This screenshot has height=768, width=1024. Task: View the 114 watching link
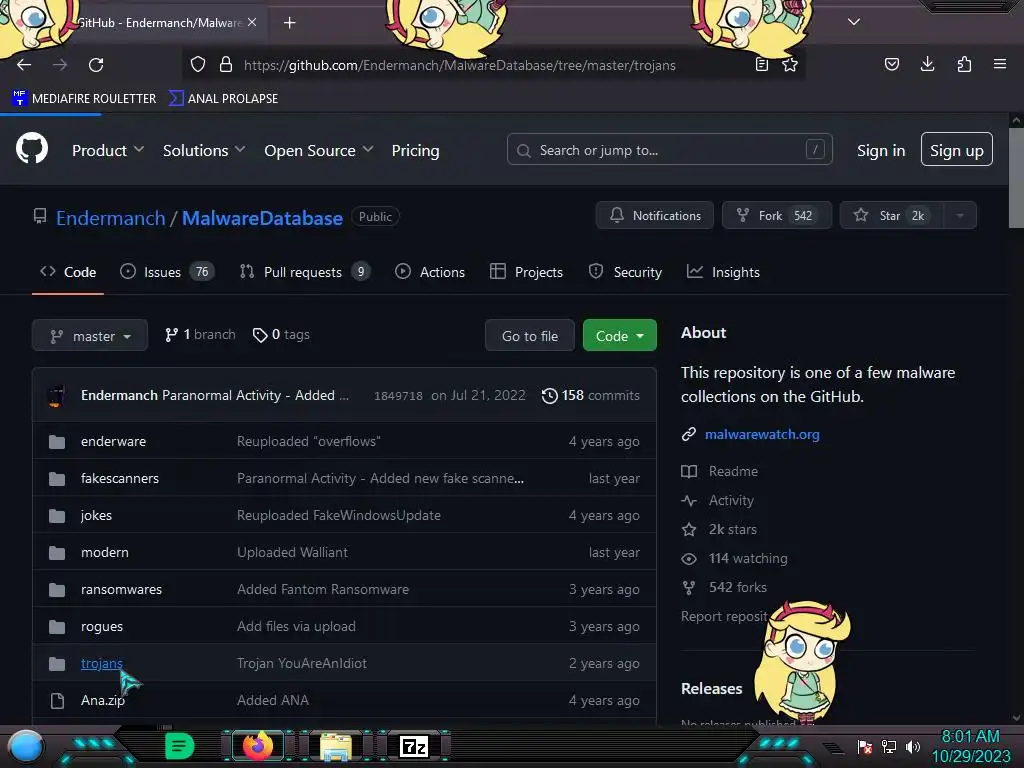click(735, 558)
